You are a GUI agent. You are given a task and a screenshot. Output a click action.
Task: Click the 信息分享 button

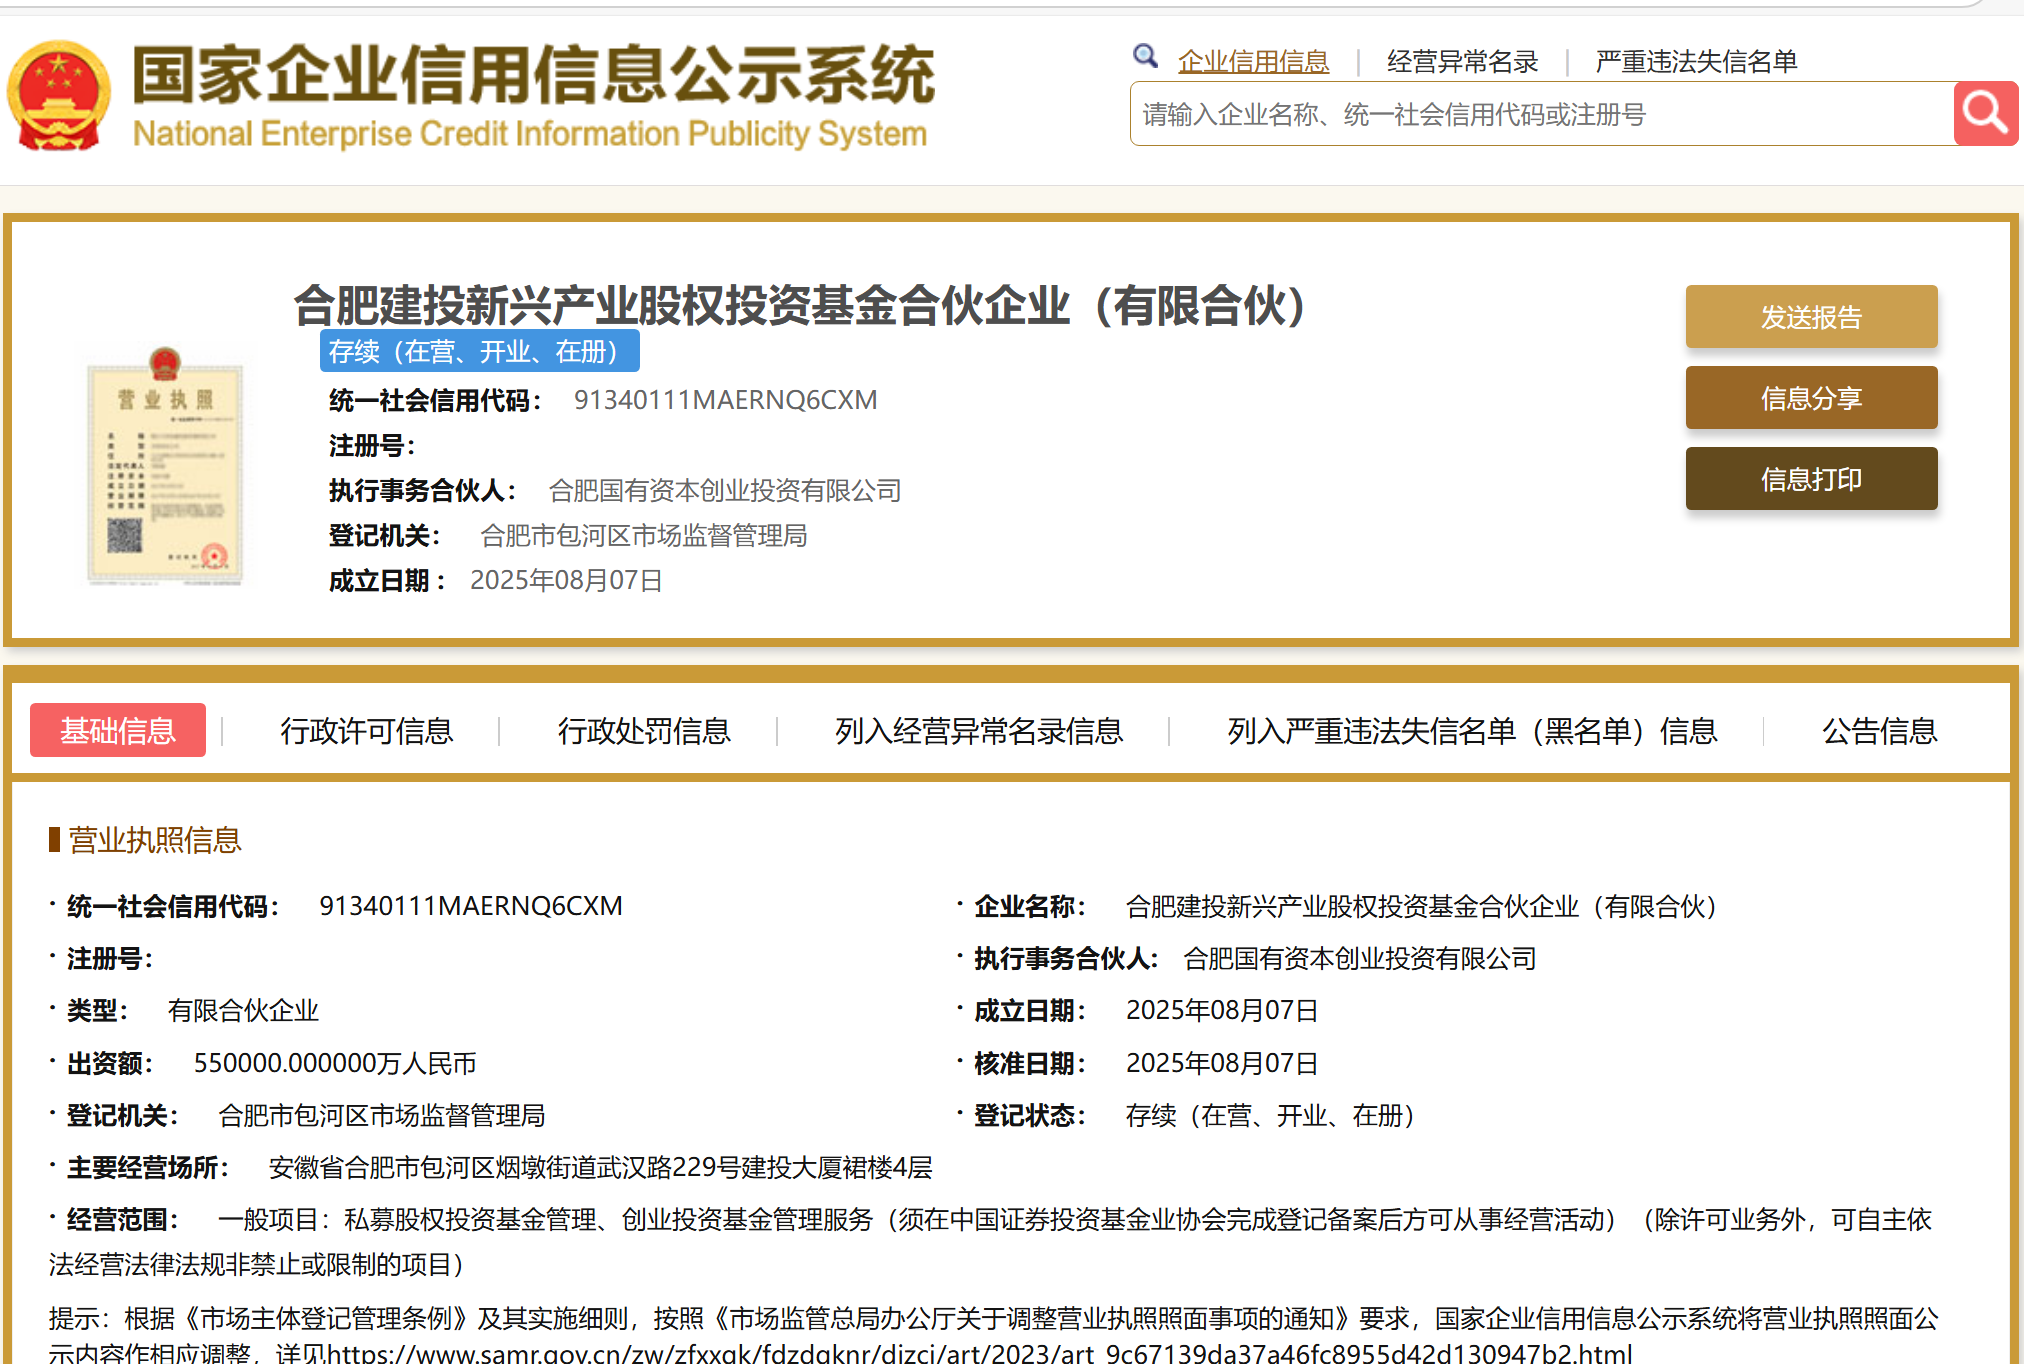click(1811, 398)
